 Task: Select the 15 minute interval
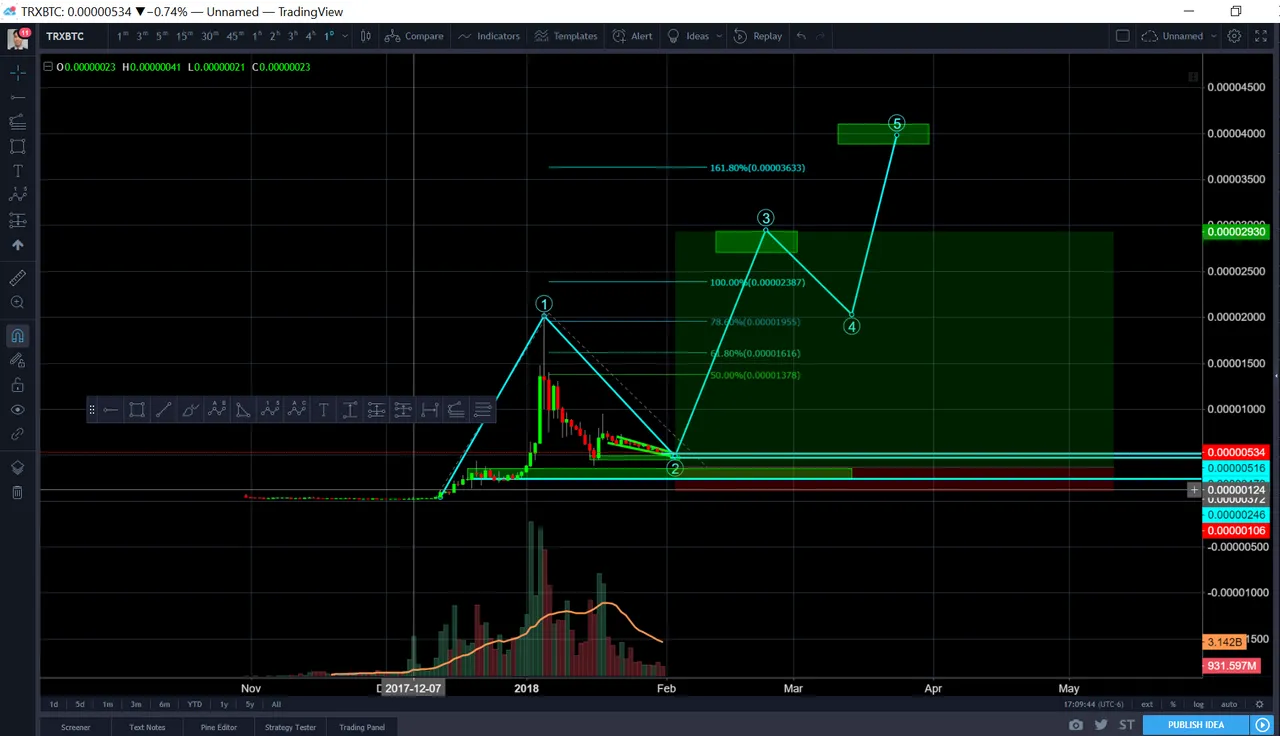pyautogui.click(x=184, y=36)
